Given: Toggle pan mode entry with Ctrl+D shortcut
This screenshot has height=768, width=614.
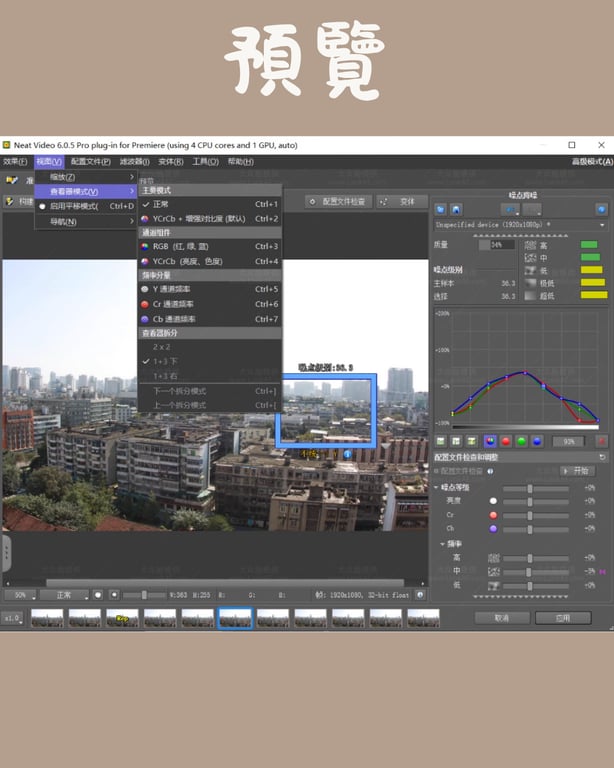Looking at the screenshot, I should point(85,206).
